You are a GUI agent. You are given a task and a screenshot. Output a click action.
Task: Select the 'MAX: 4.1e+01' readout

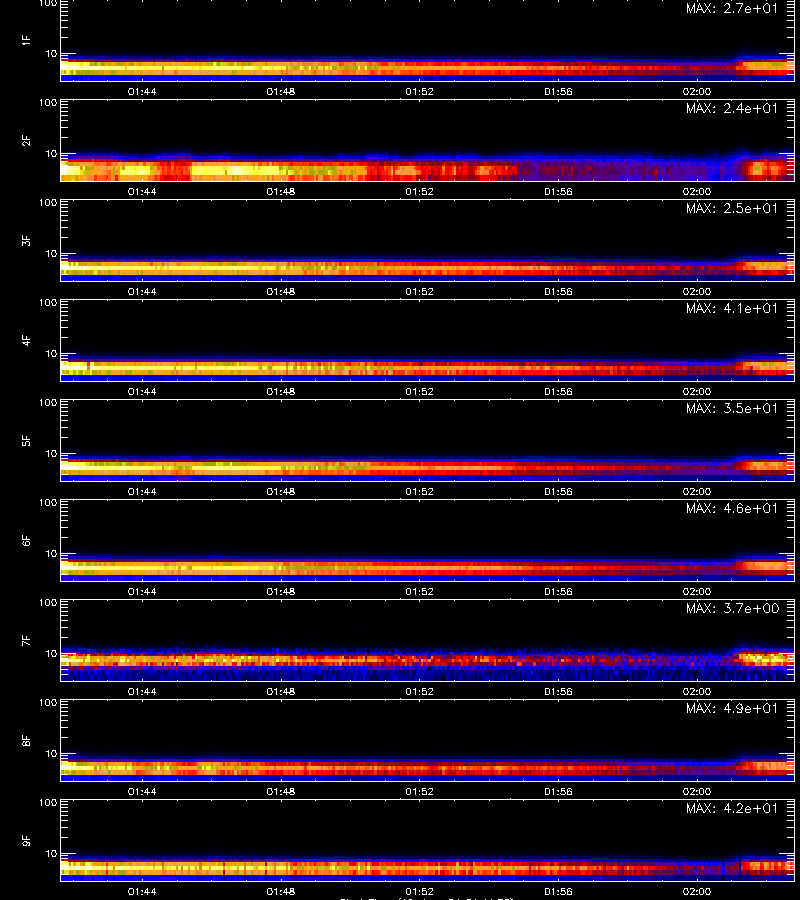point(732,308)
